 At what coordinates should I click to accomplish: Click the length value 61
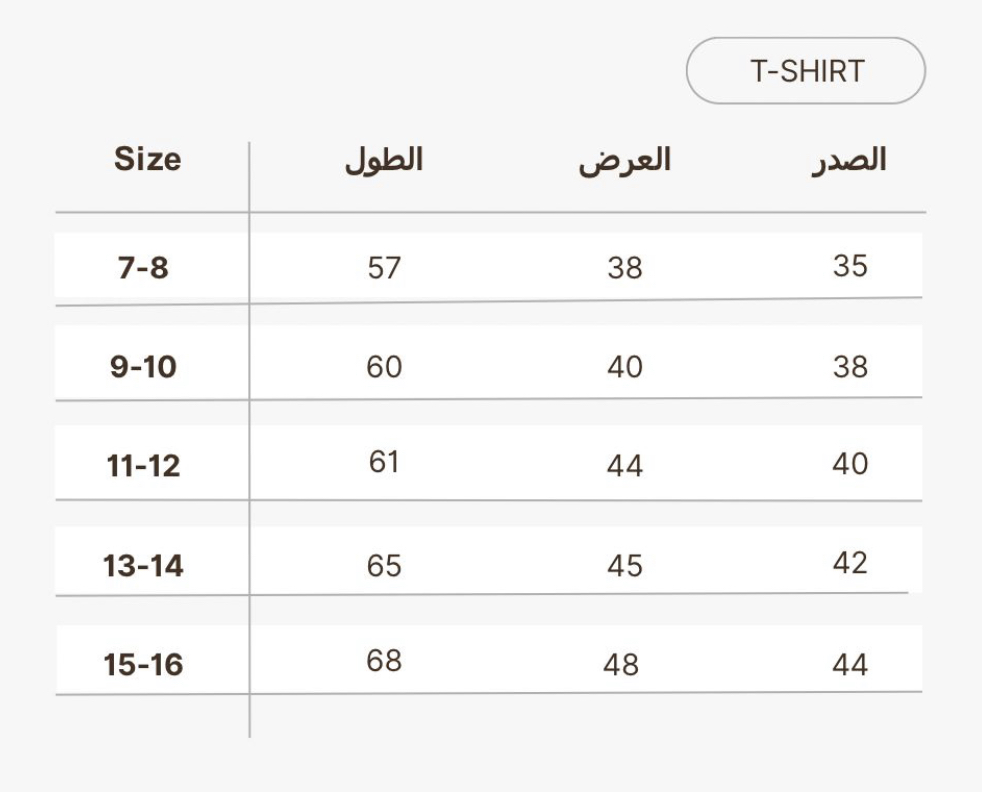(x=384, y=462)
